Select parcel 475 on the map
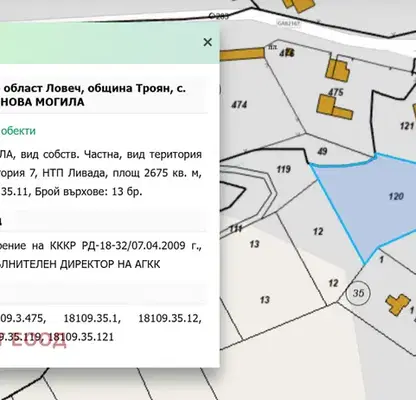Viewport: 416px width, 400px height. click(335, 92)
